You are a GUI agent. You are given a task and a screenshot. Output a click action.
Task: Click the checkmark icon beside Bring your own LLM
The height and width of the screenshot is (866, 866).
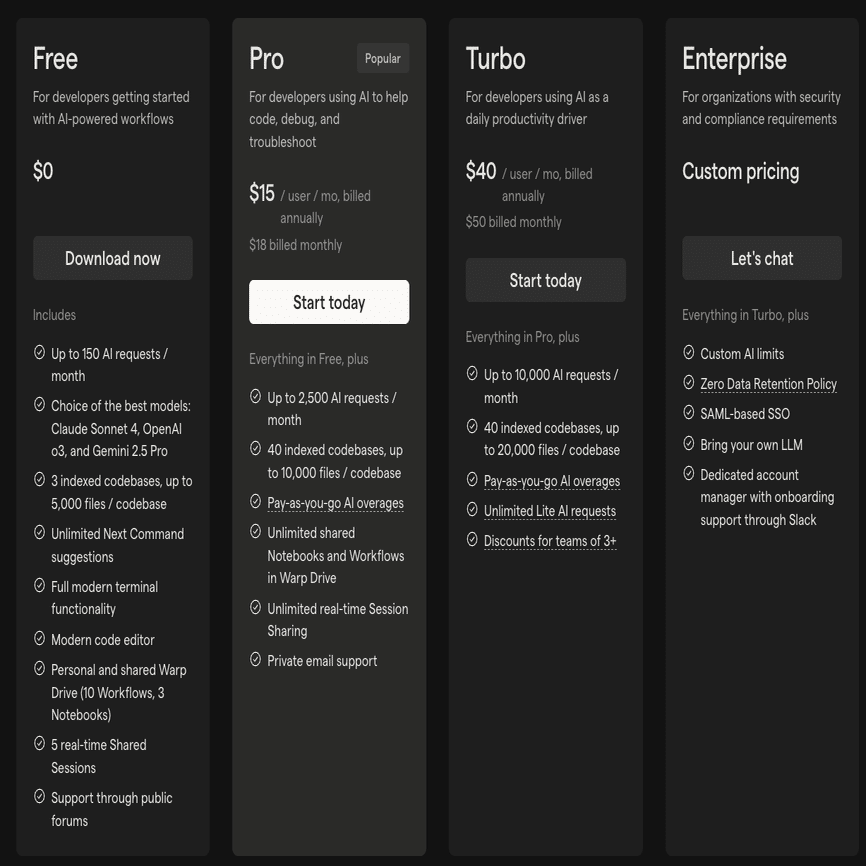(x=689, y=444)
